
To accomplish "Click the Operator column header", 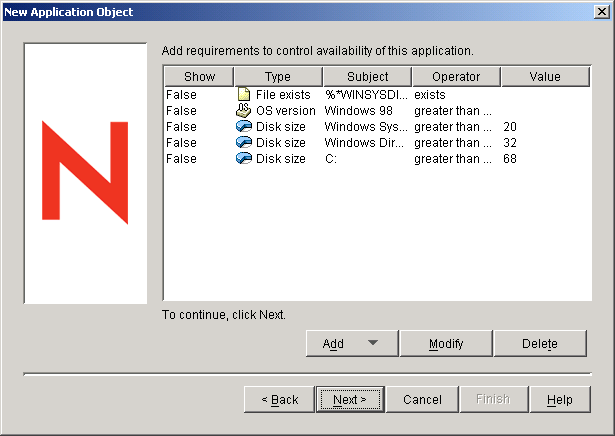I will pos(456,77).
